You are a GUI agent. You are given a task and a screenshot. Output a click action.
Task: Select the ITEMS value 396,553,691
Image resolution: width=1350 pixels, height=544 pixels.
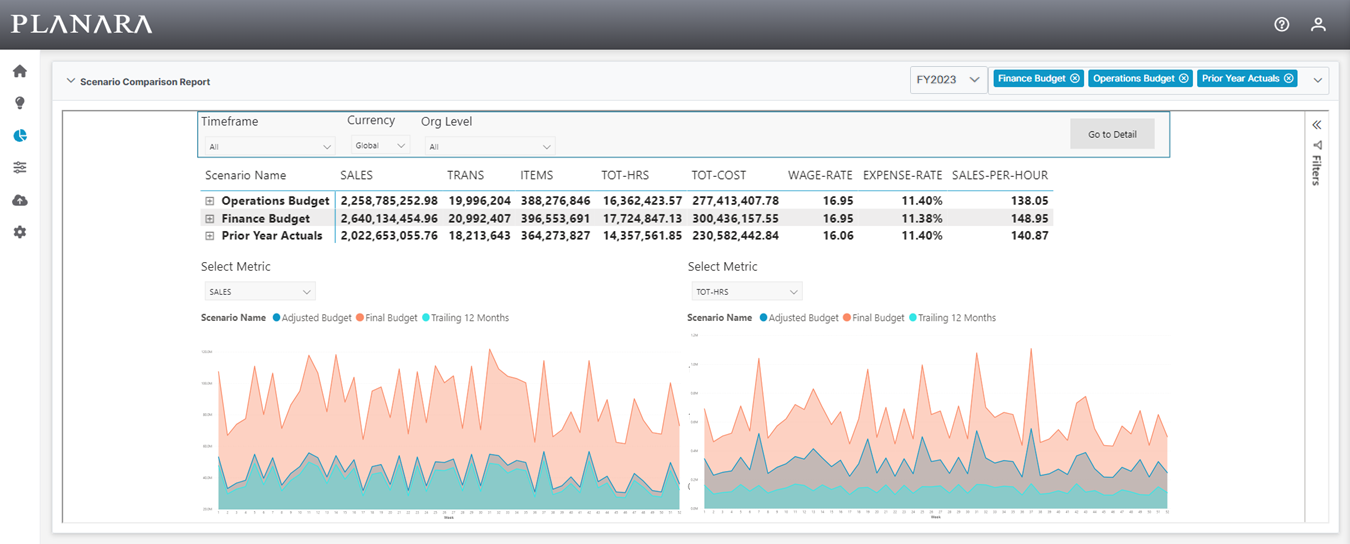tap(555, 218)
